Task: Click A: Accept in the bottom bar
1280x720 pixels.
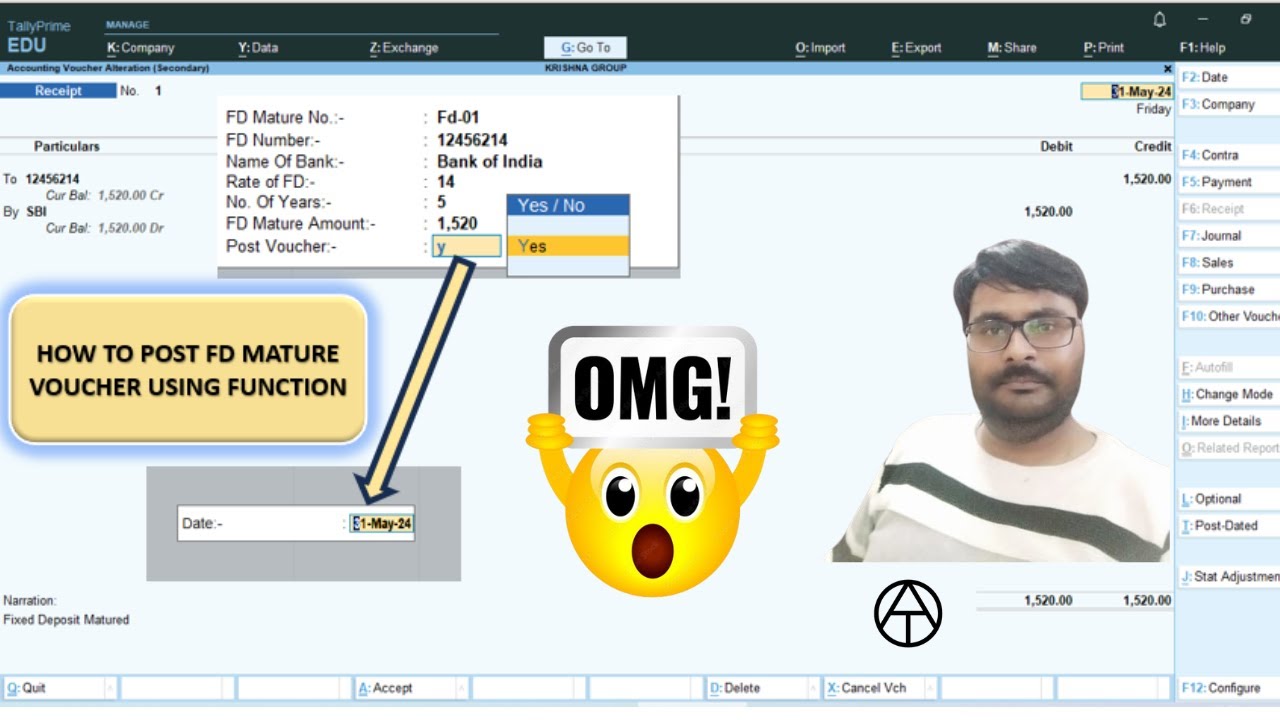Action: 410,688
